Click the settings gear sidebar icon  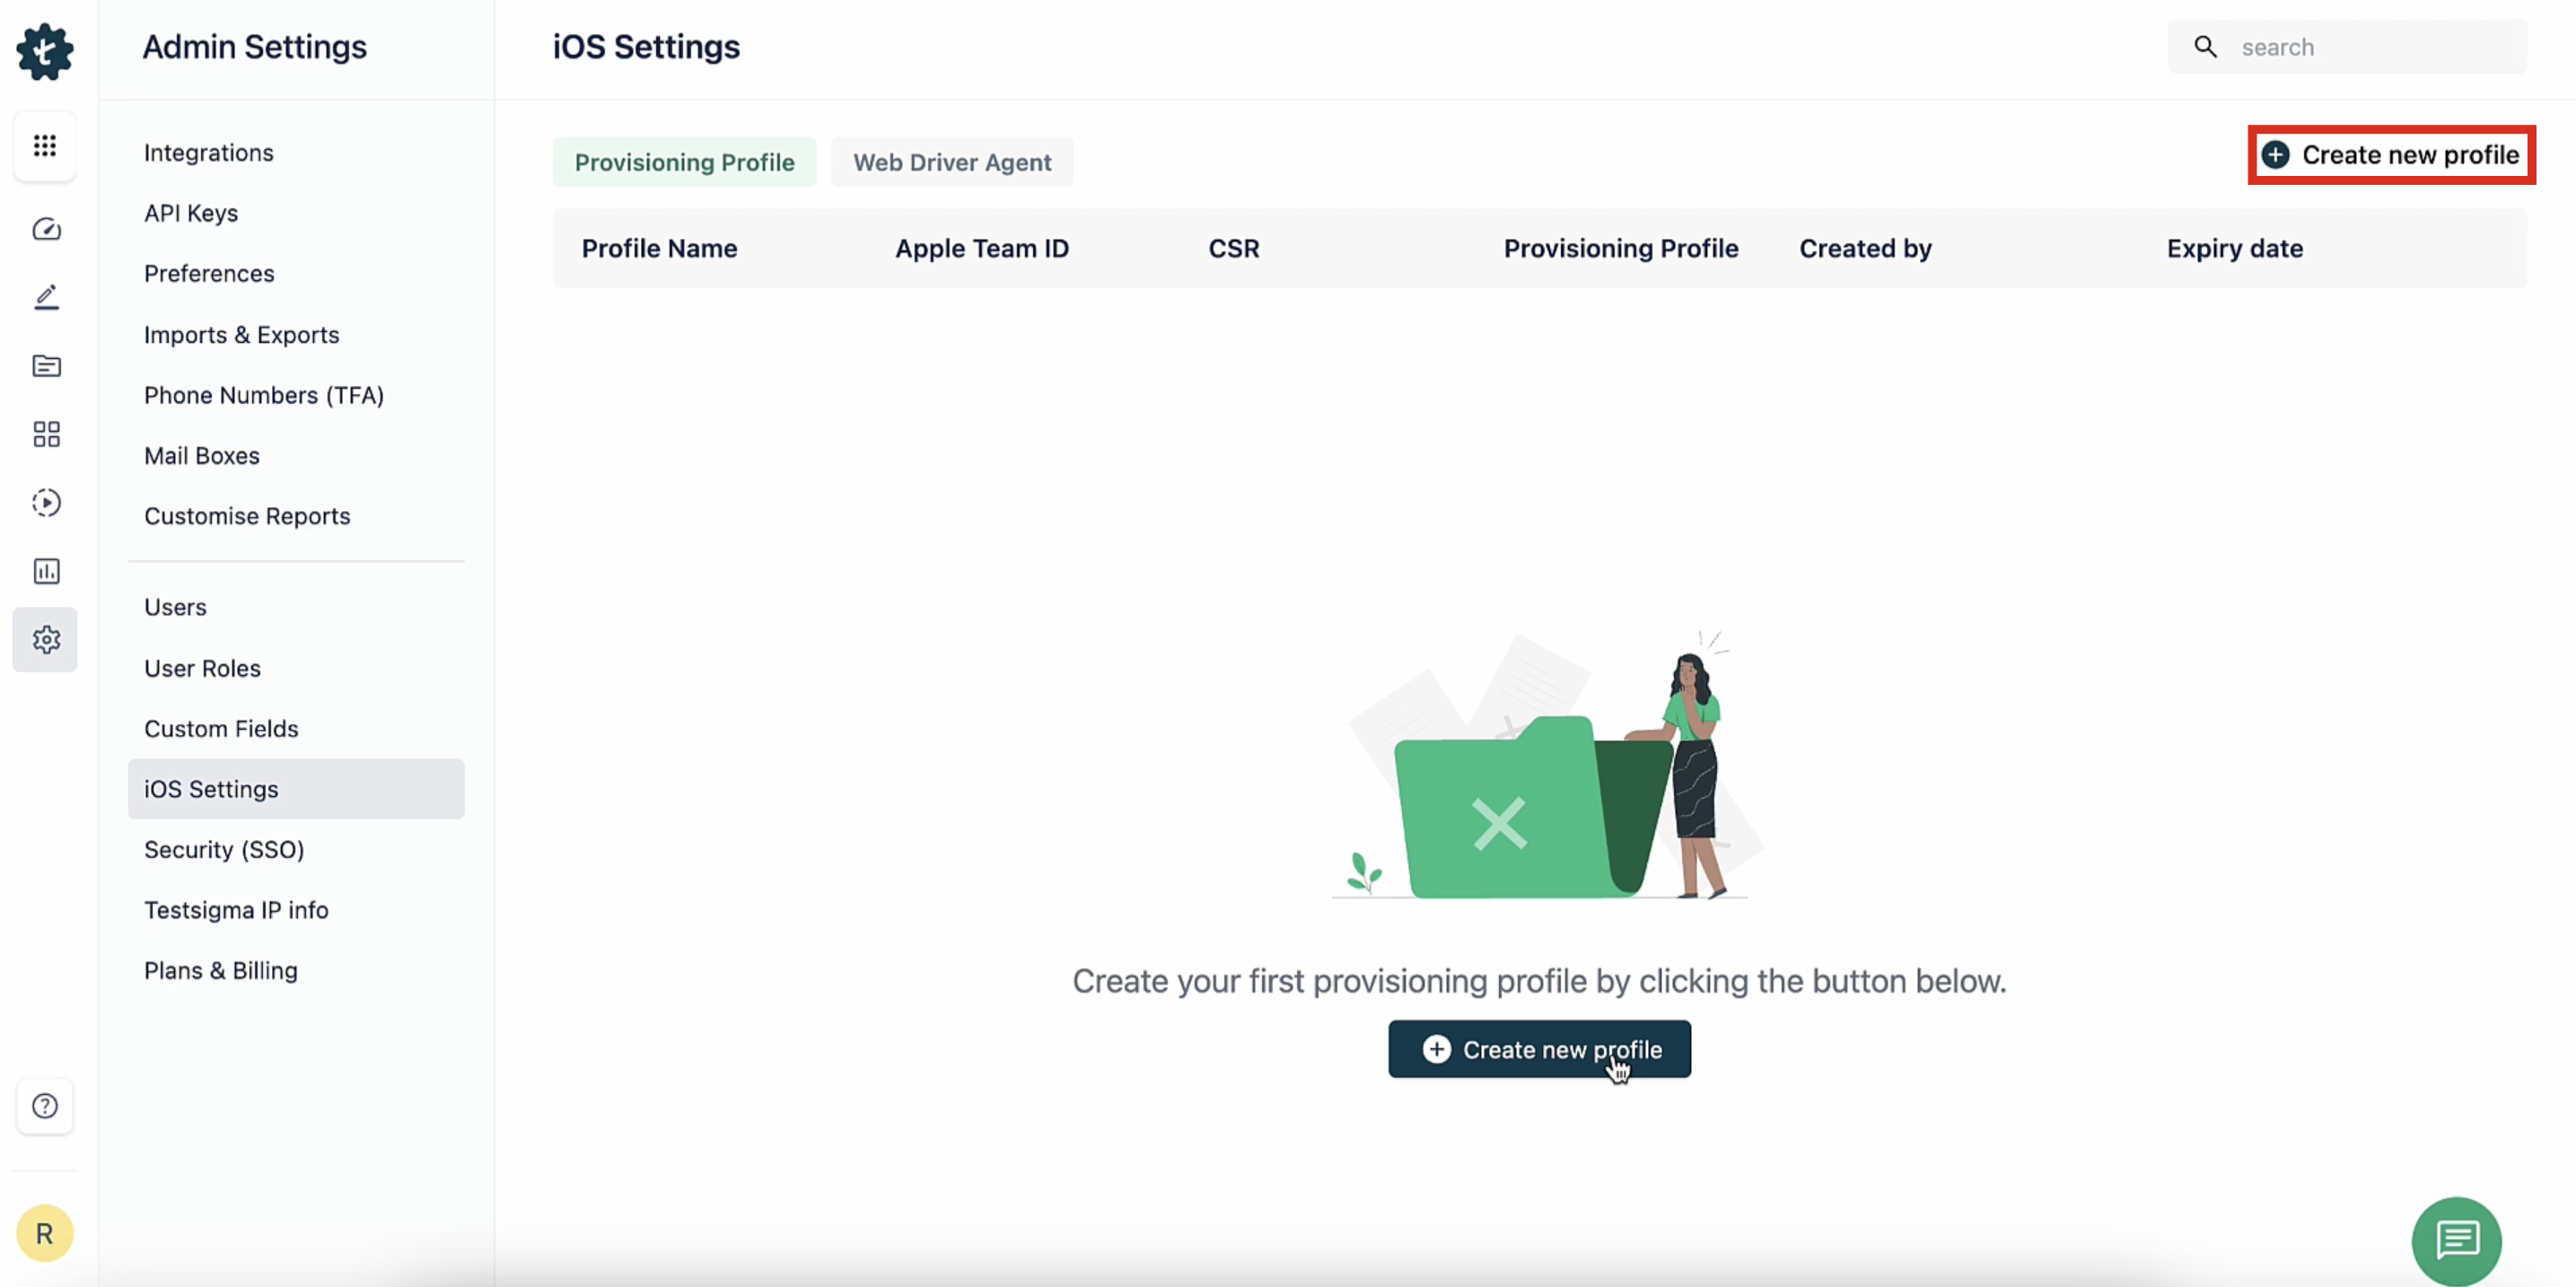[46, 640]
